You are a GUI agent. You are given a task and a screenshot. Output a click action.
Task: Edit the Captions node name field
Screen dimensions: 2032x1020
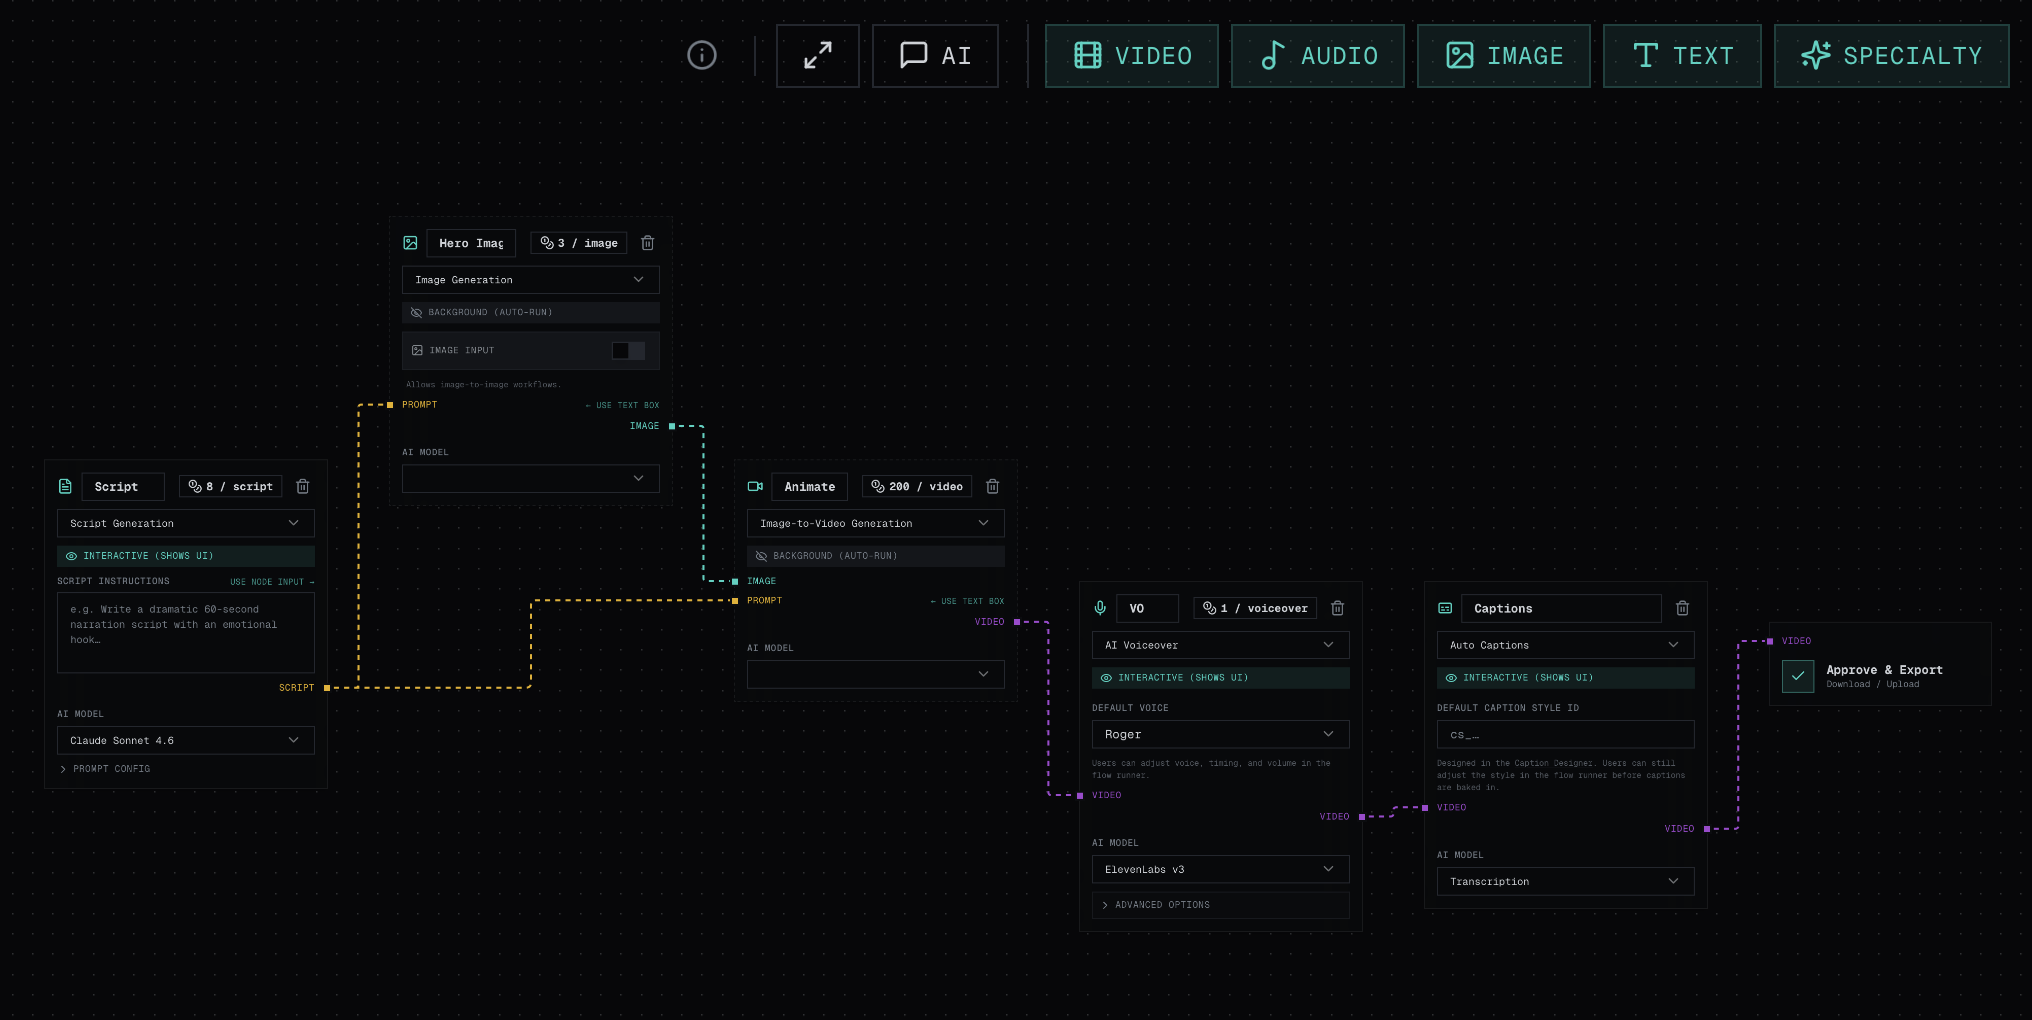1561,608
